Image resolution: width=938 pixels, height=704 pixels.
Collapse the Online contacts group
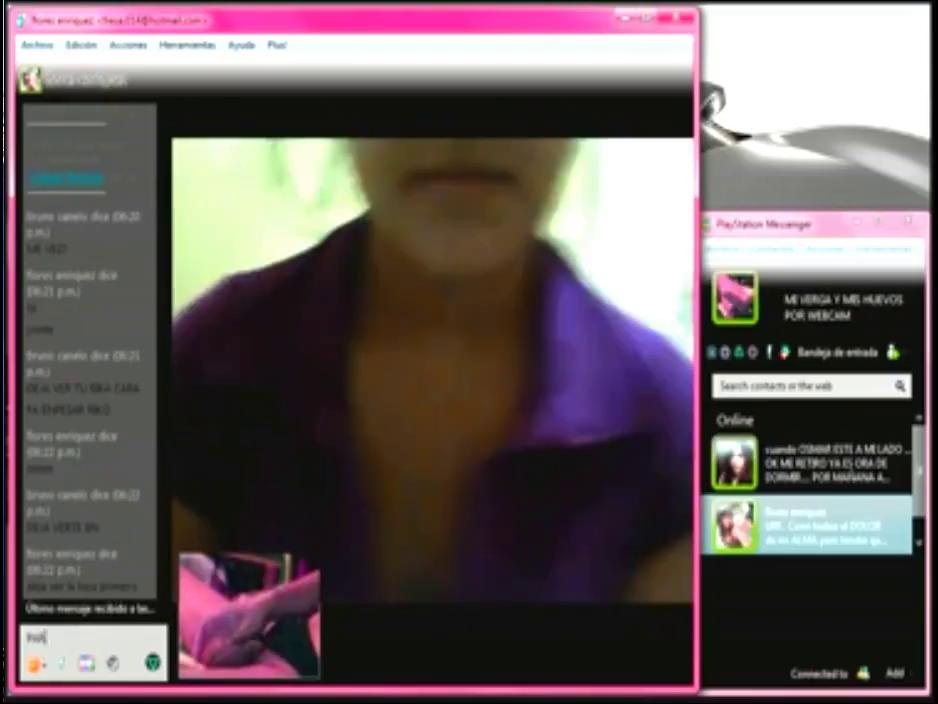coord(735,420)
